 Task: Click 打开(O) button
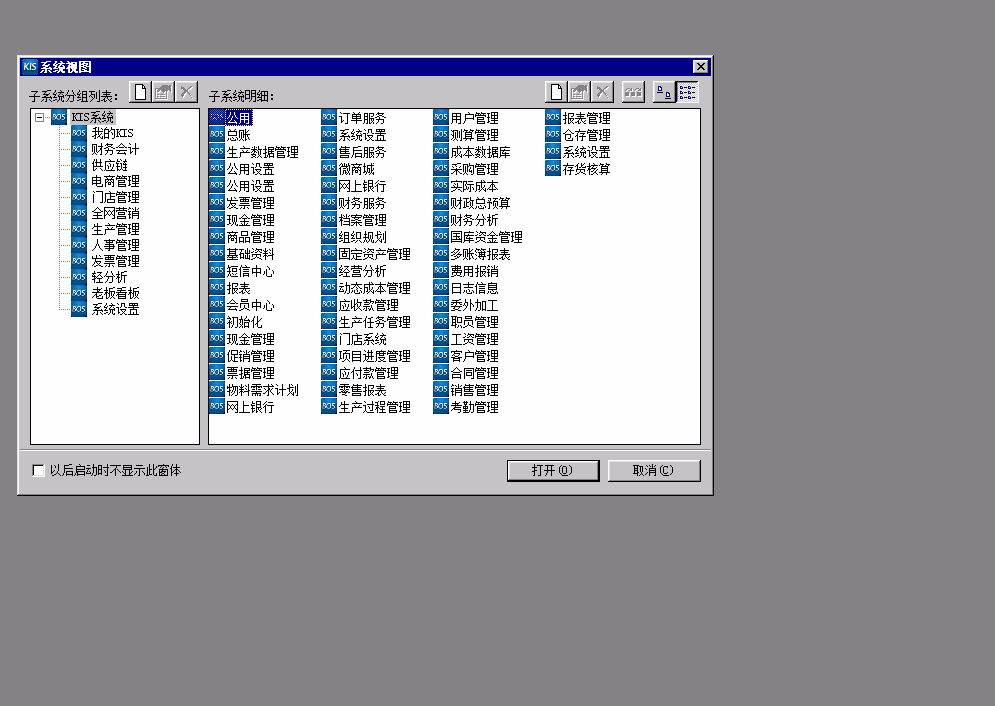[x=553, y=471]
